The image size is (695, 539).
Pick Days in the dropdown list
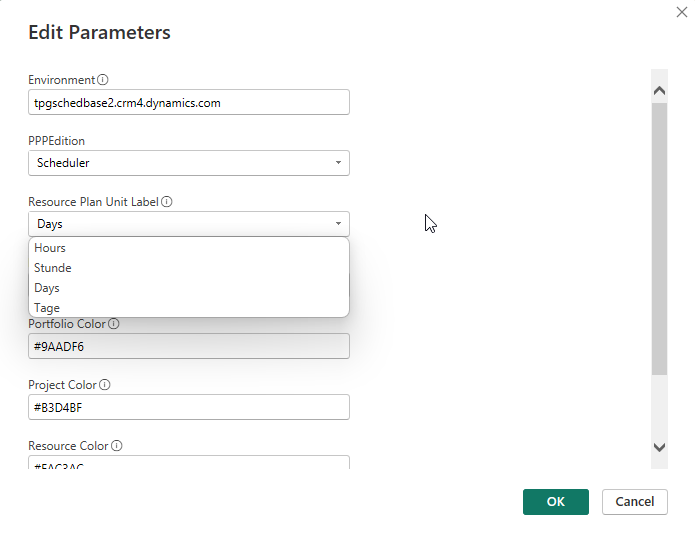point(47,288)
